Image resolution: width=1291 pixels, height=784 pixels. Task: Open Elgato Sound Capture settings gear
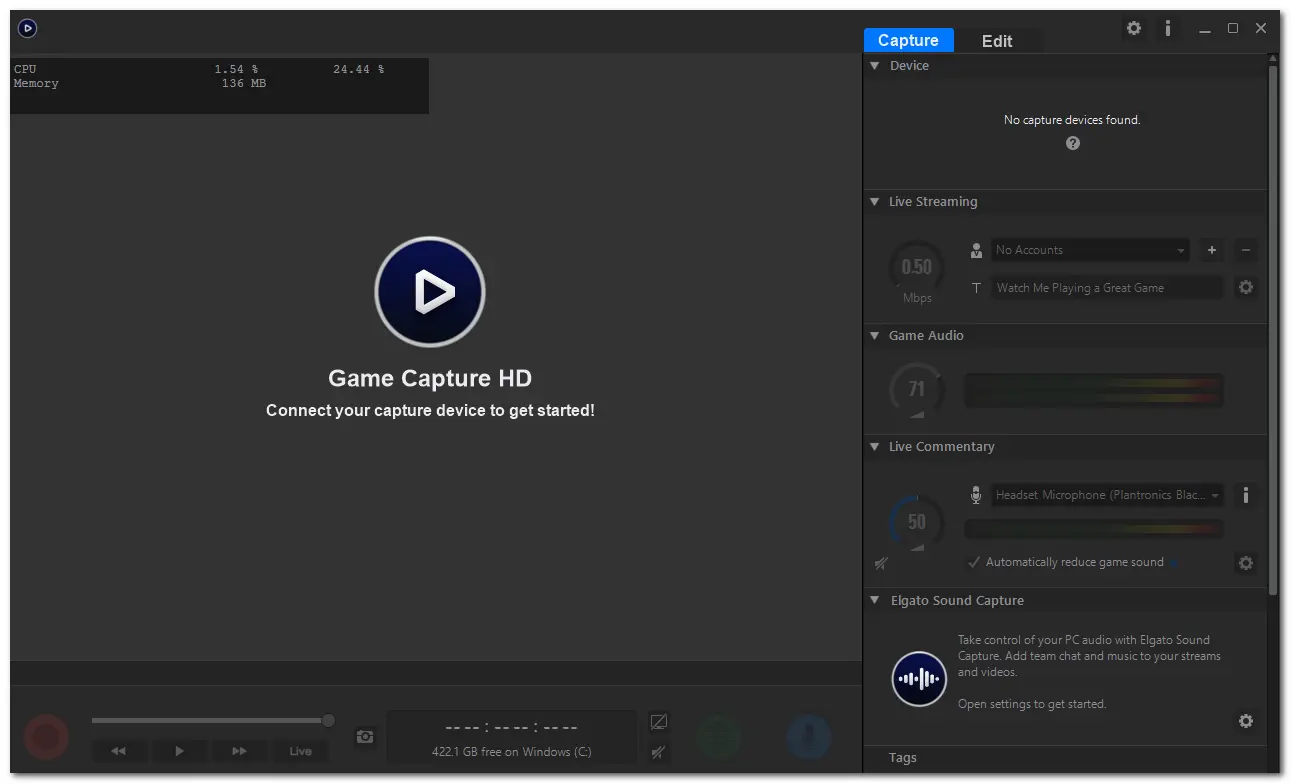pos(1246,721)
